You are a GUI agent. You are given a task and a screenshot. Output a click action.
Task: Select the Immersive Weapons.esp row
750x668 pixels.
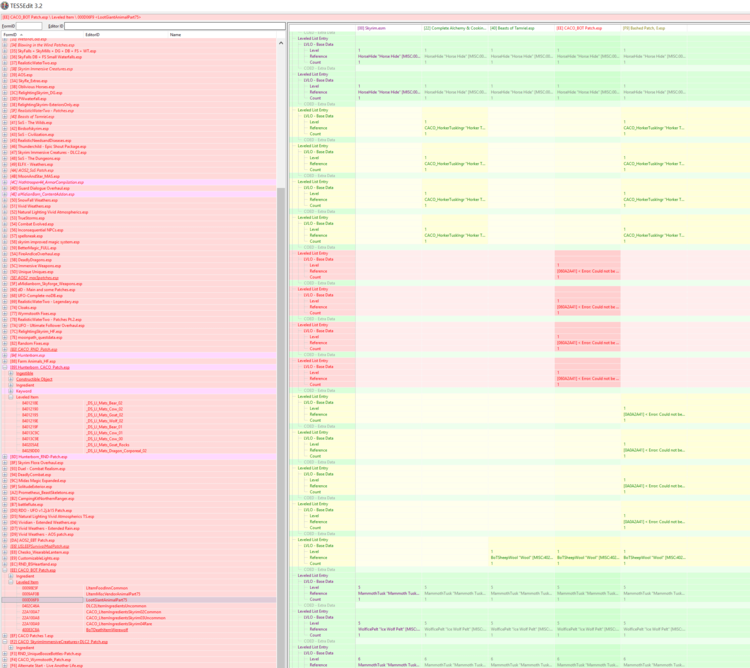point(139,266)
